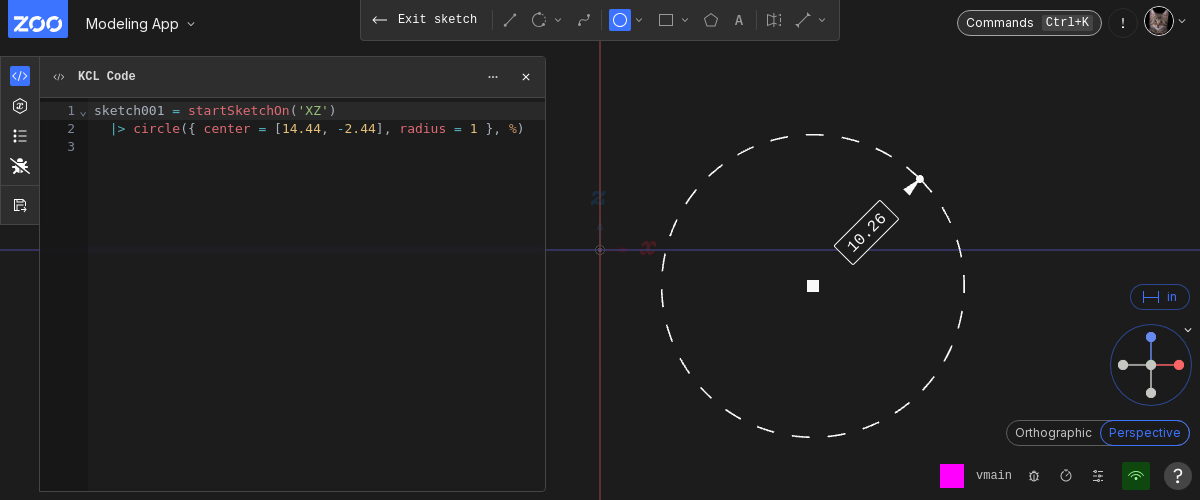This screenshot has height=500, width=1200.
Task: Toggle the KCL Code pane in the sidebar
Action: (20, 76)
